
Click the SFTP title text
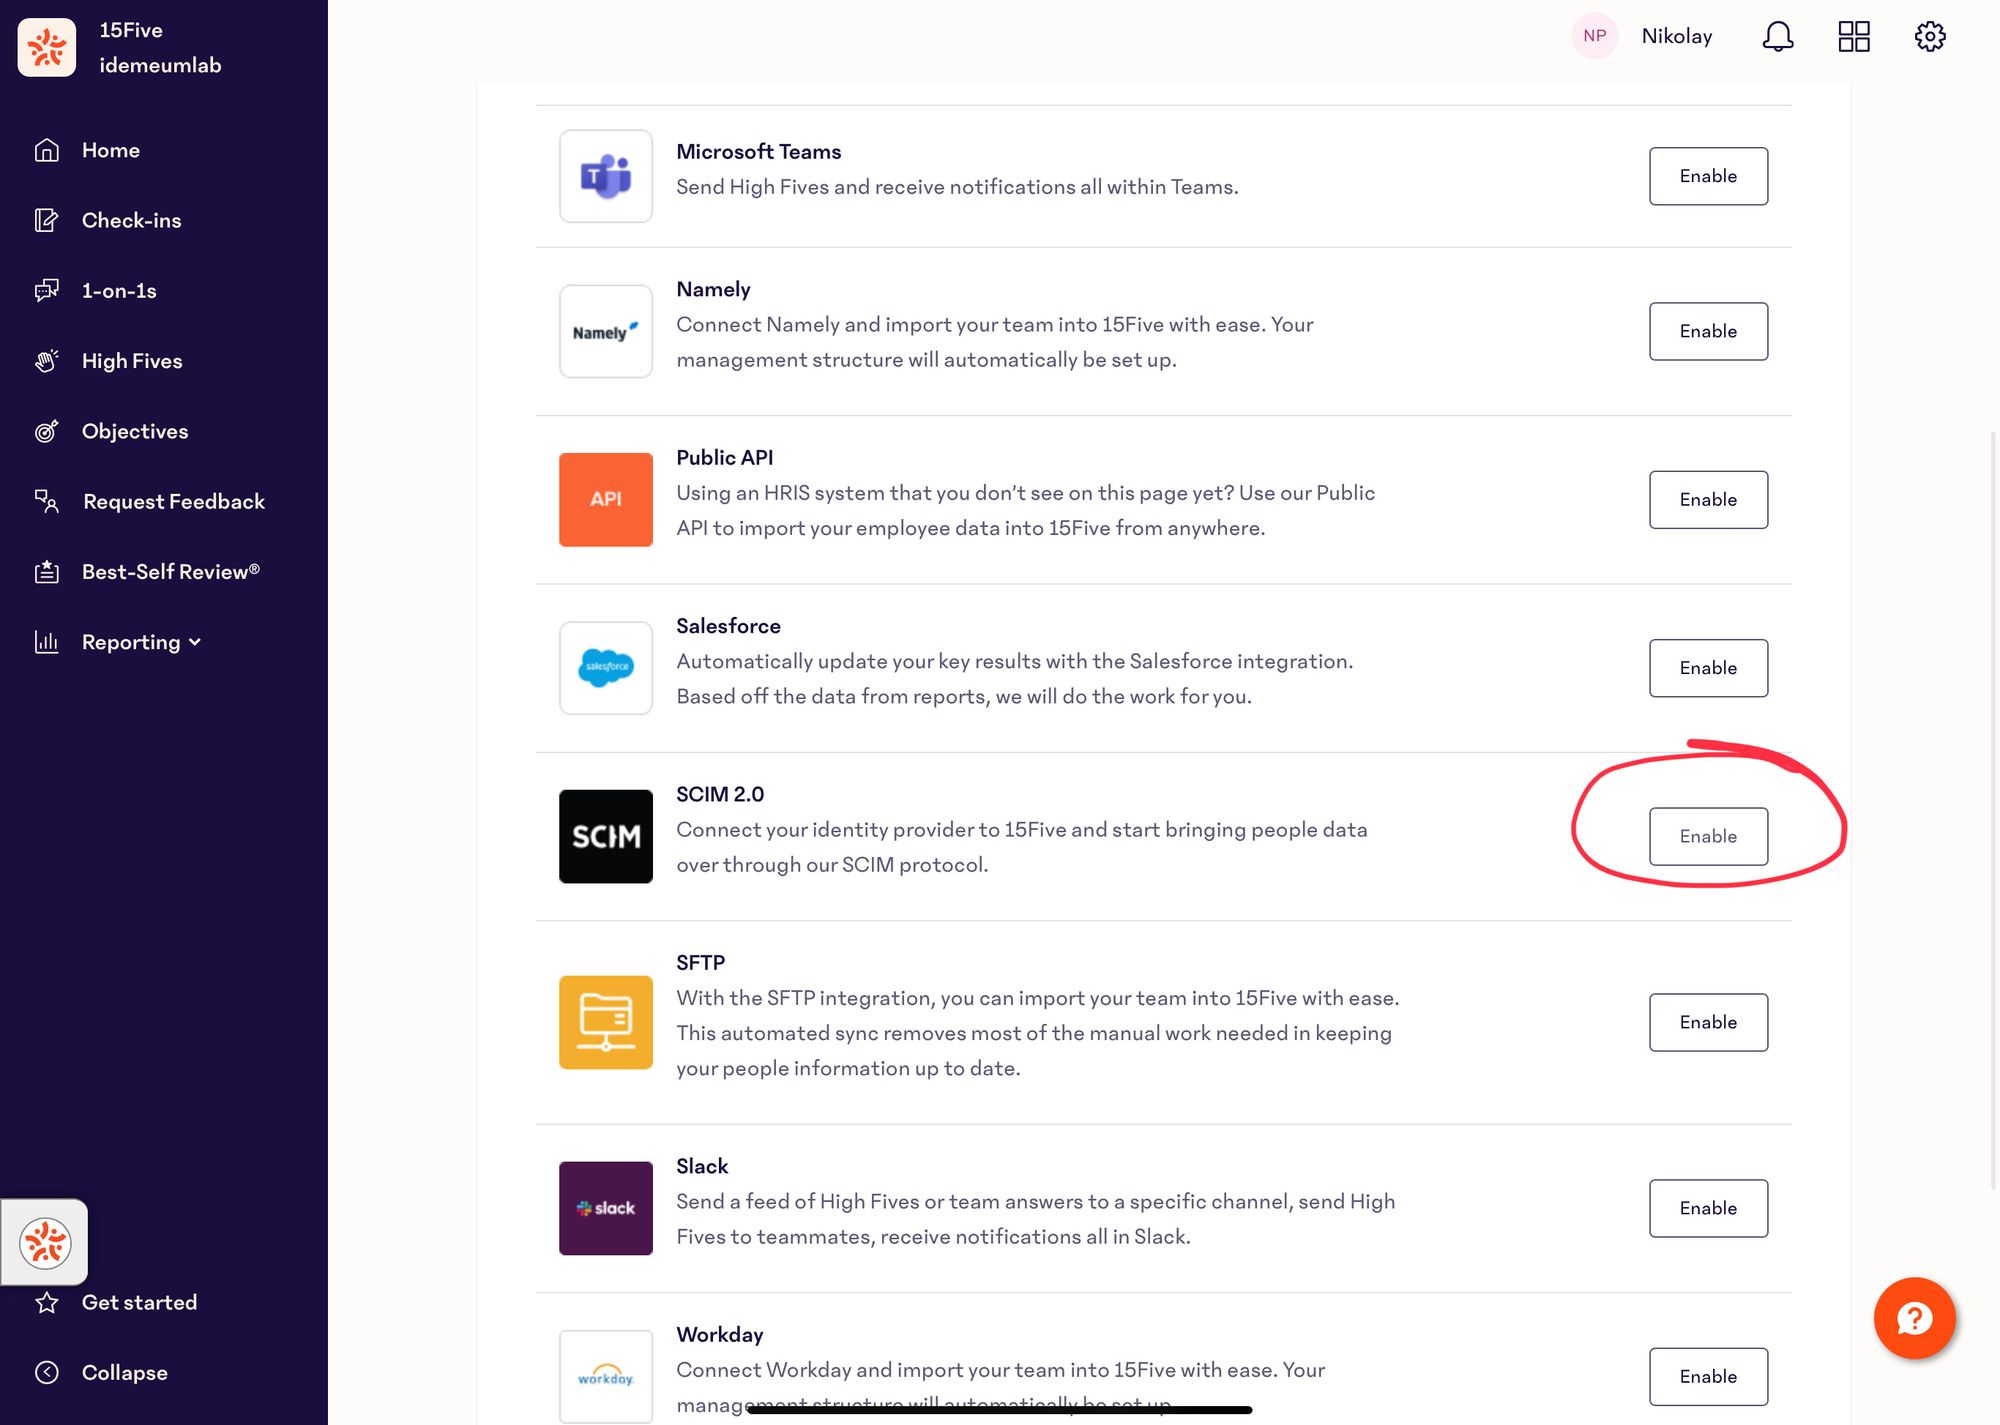pyautogui.click(x=700, y=962)
